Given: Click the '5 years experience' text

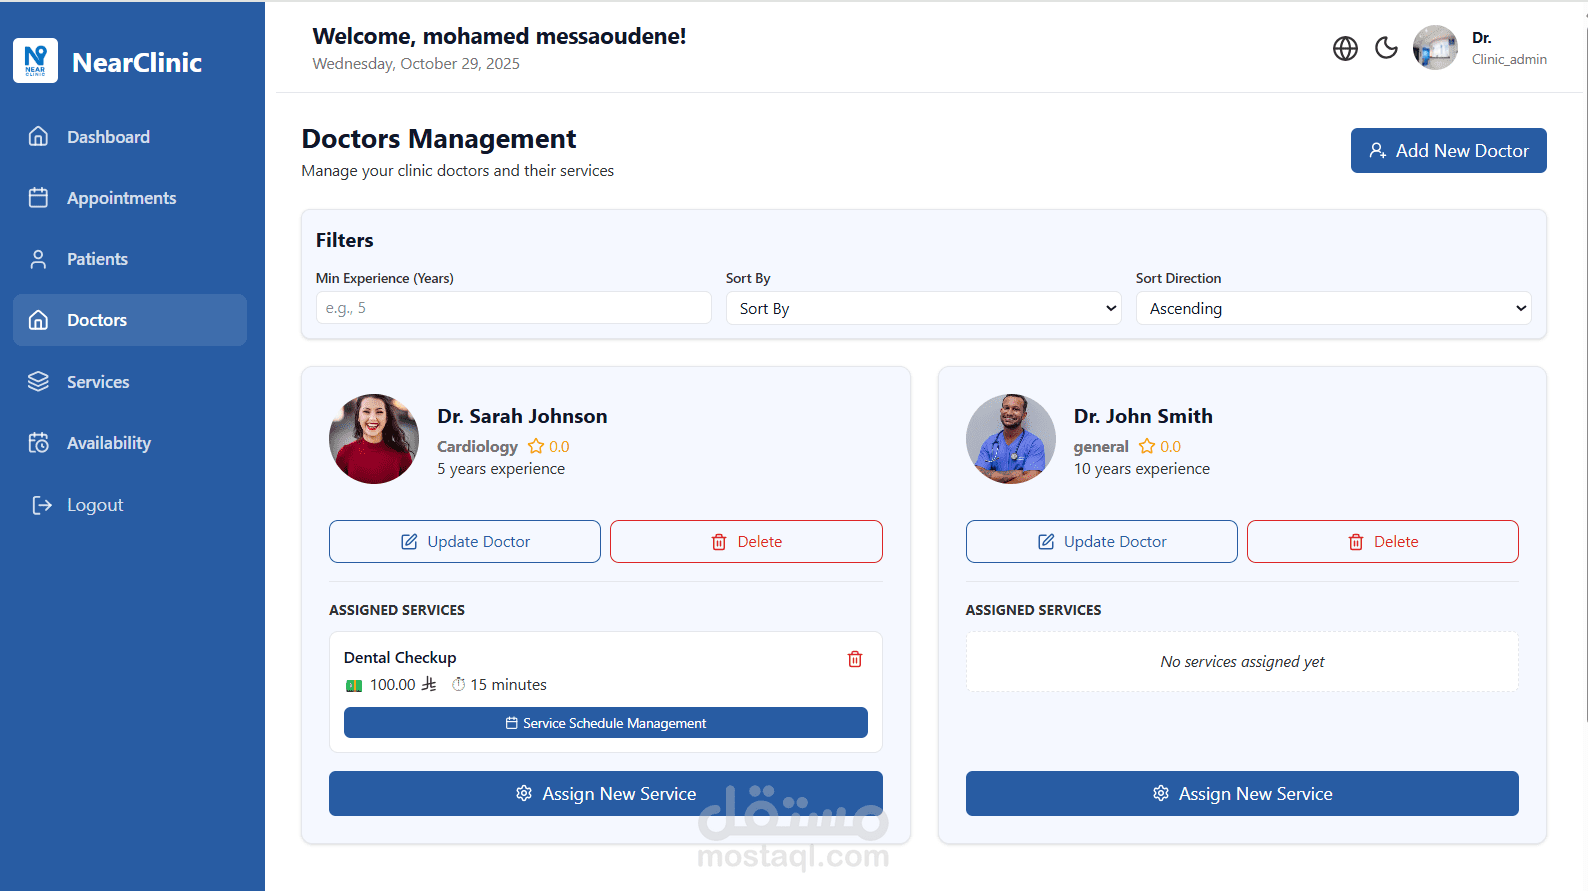Looking at the screenshot, I should (x=501, y=469).
